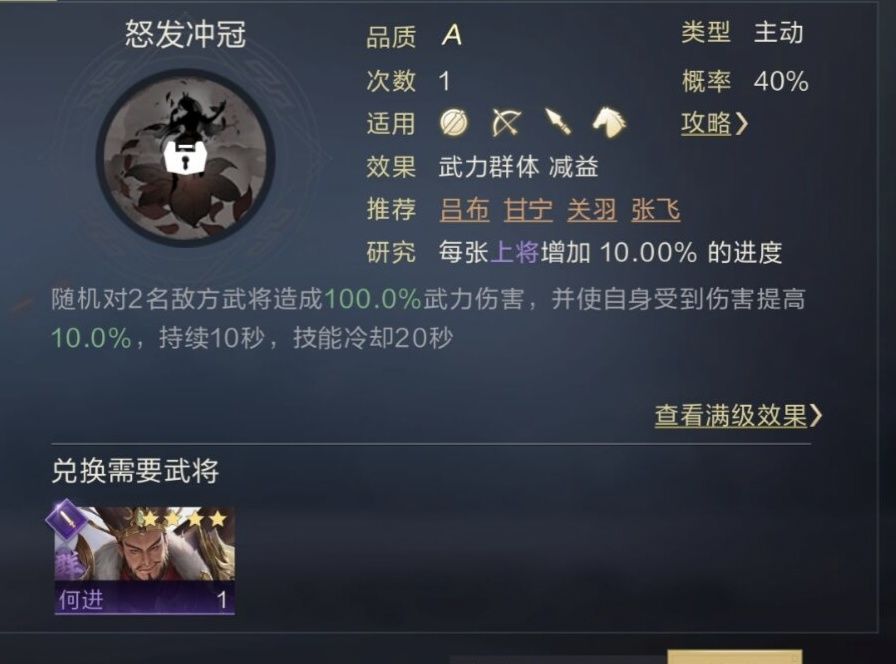Click the shield troop type icon
This screenshot has width=896, height=664.
point(454,122)
